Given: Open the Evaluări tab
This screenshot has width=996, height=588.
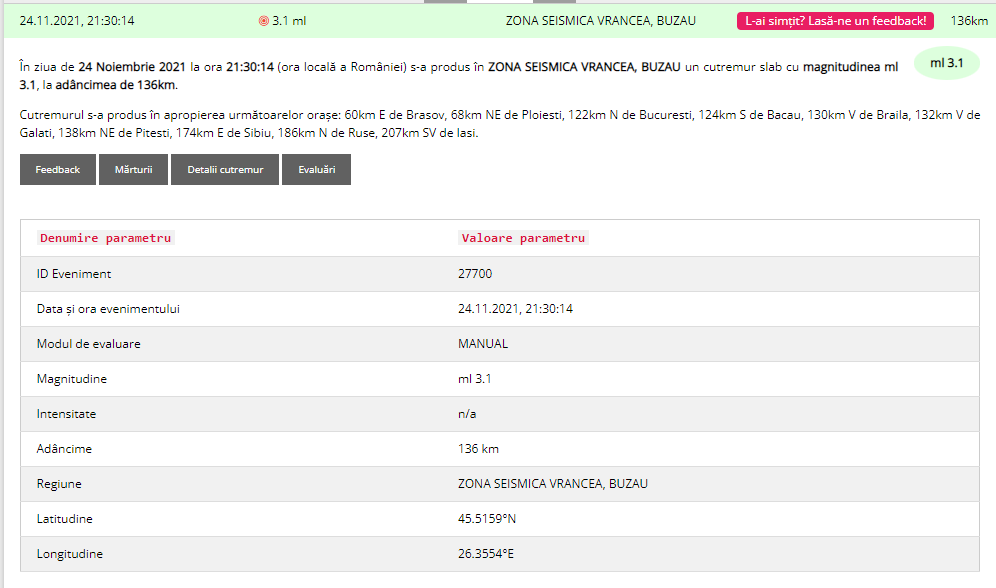Looking at the screenshot, I should (x=316, y=170).
